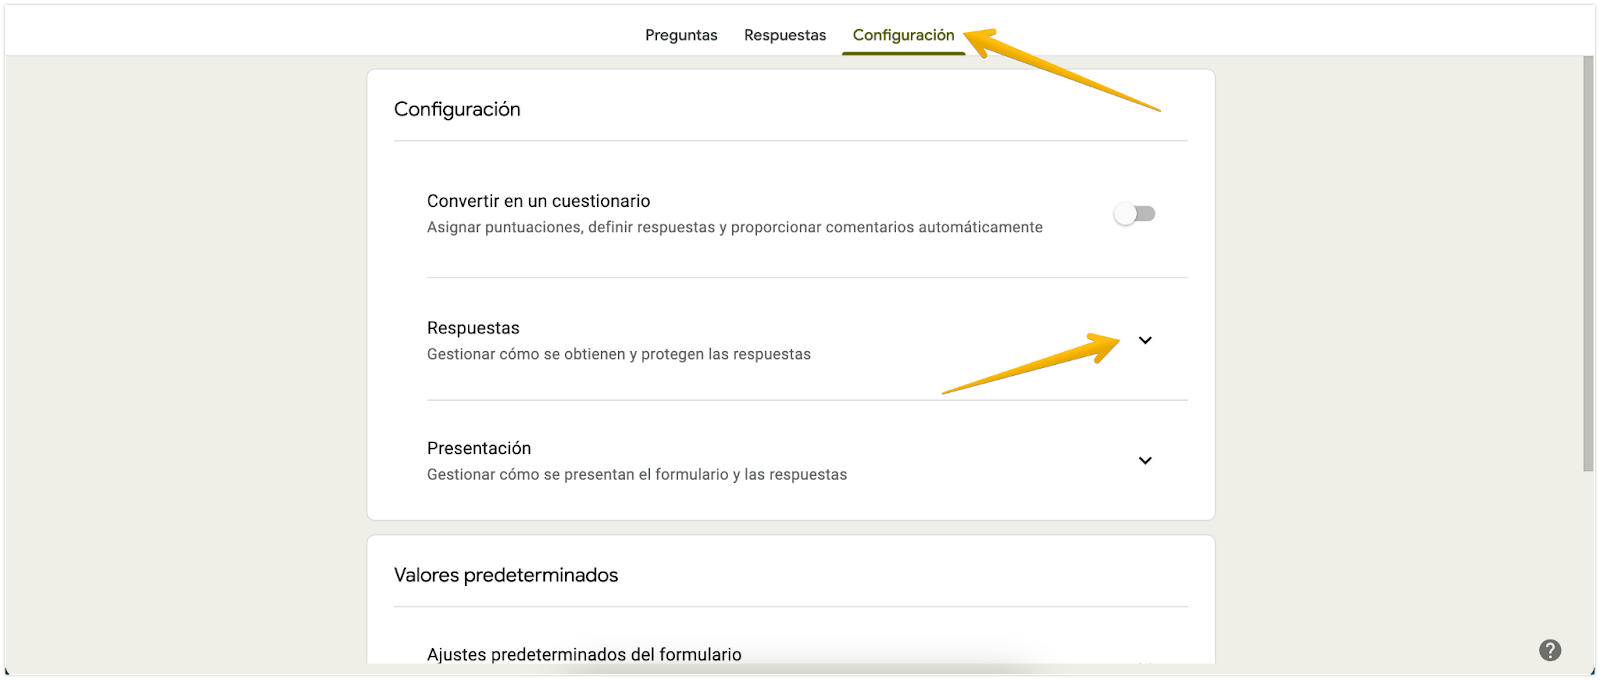Switch to the Respuestas tab at top
The width and height of the screenshot is (1600, 680).
[785, 35]
